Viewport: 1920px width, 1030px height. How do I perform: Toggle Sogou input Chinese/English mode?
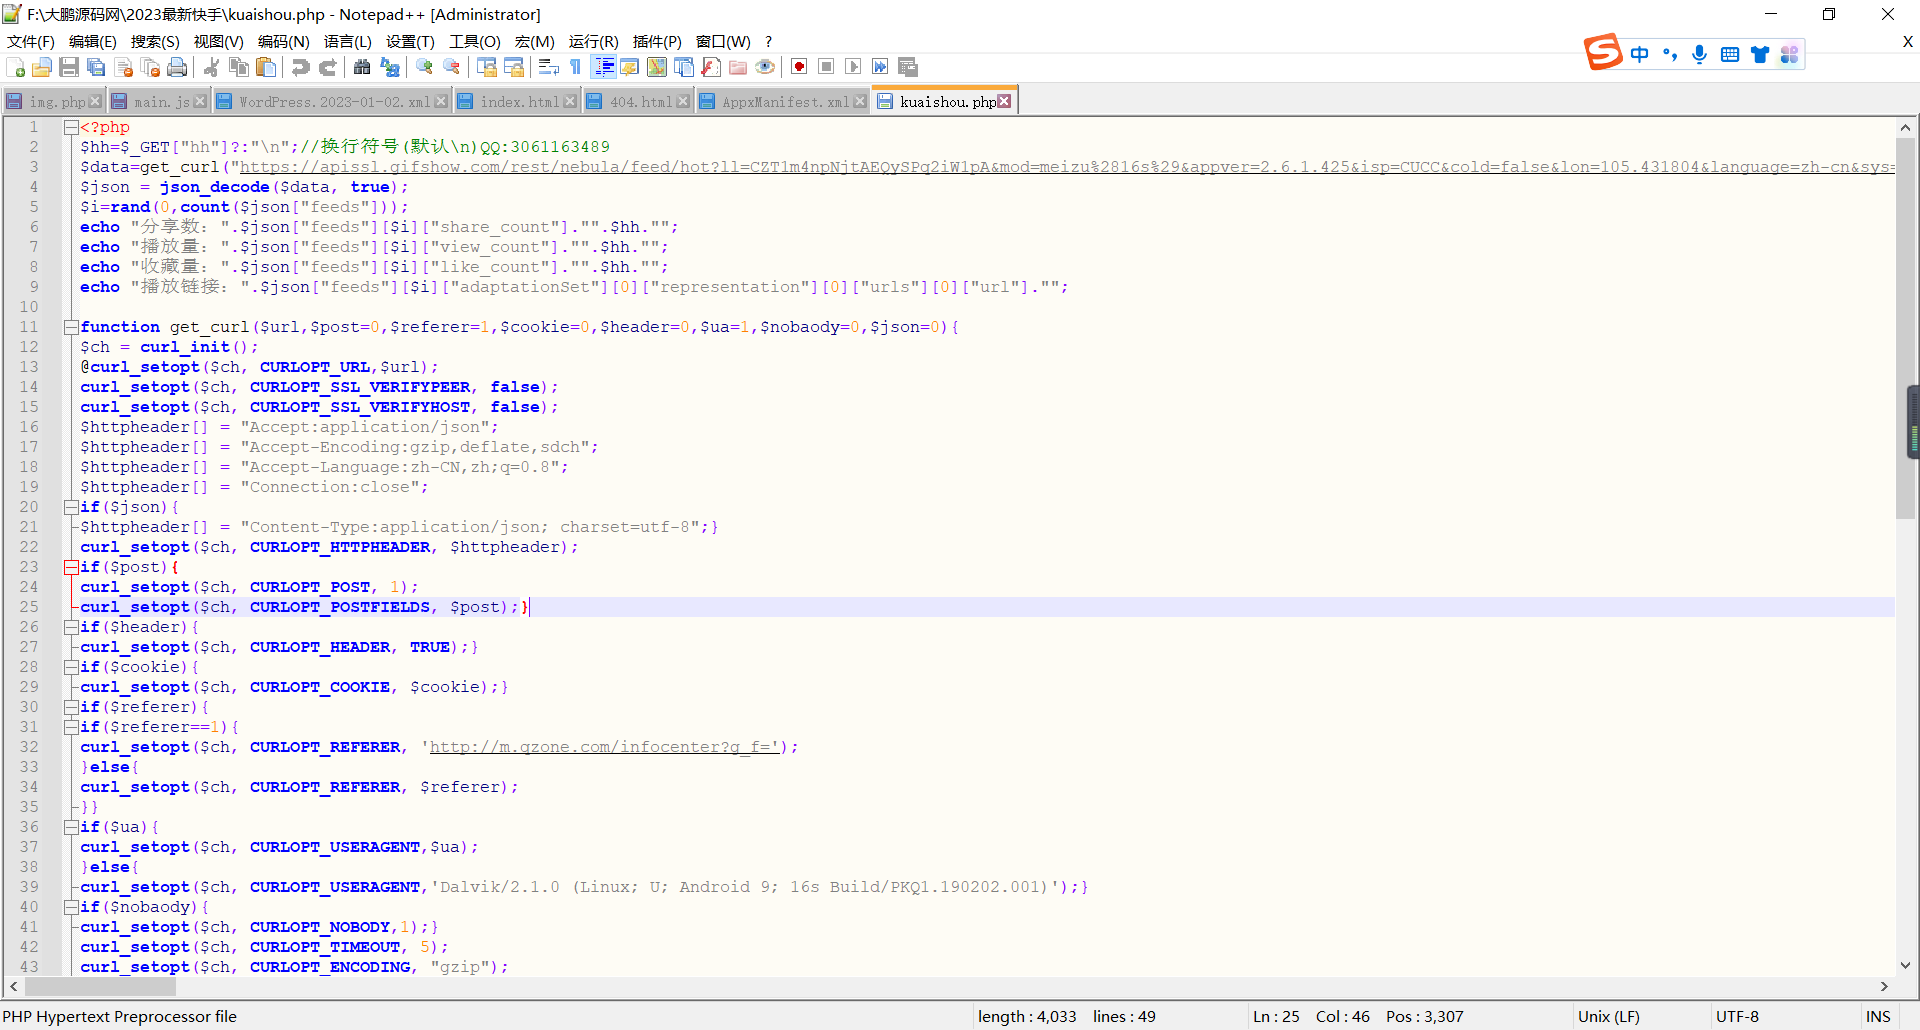[1639, 54]
